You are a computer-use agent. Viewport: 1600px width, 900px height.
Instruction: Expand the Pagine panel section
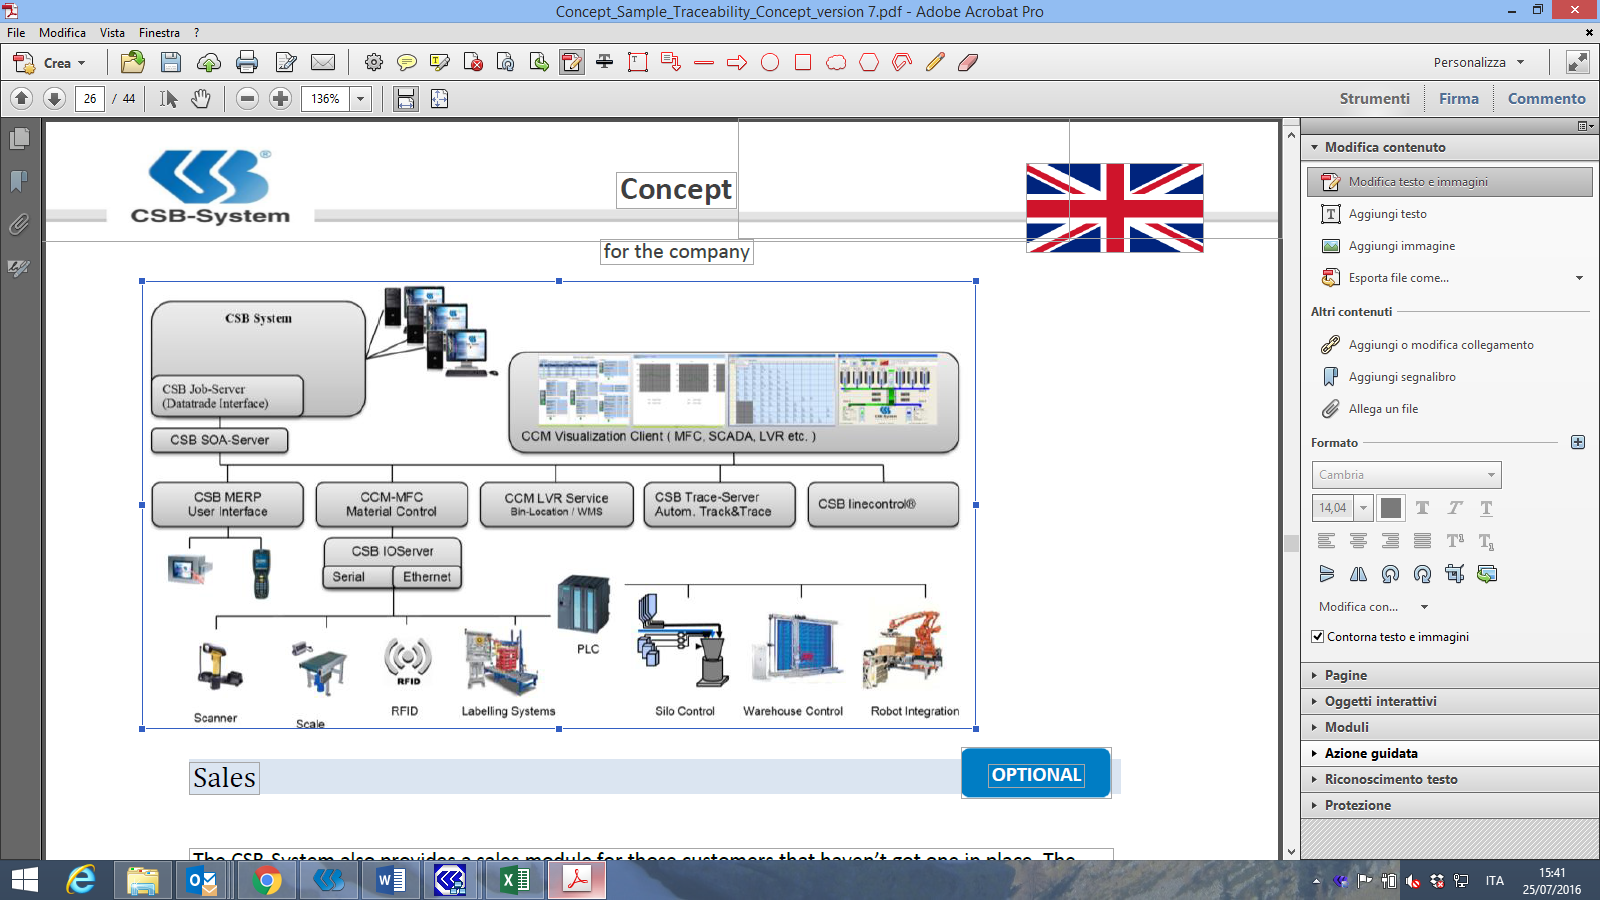1346,675
